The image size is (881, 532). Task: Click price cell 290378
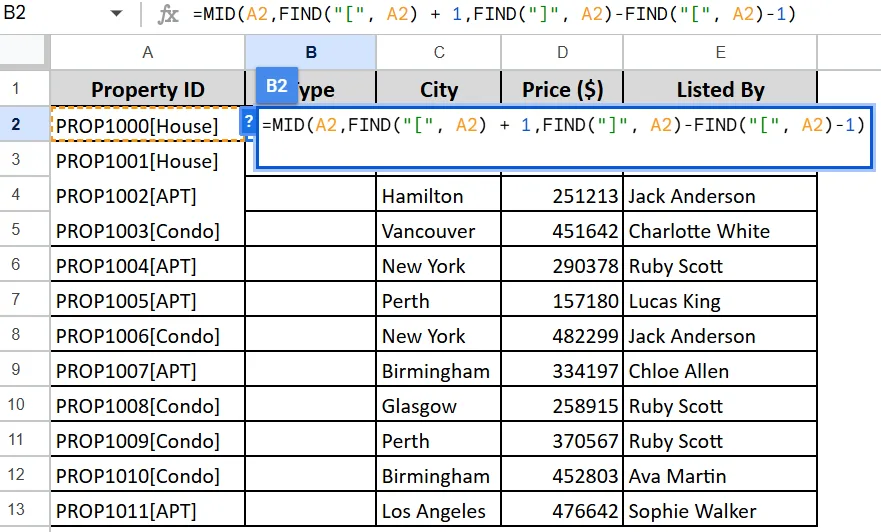point(562,265)
